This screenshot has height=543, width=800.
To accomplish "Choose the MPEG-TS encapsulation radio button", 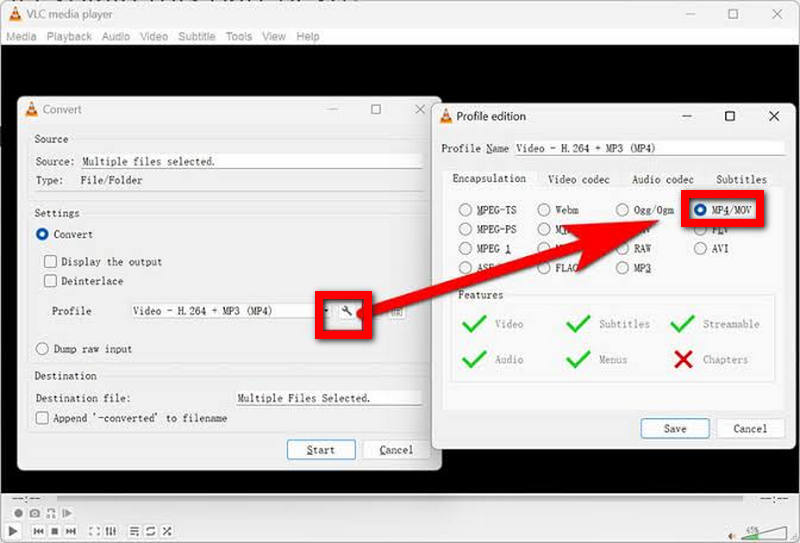I will tap(465, 210).
